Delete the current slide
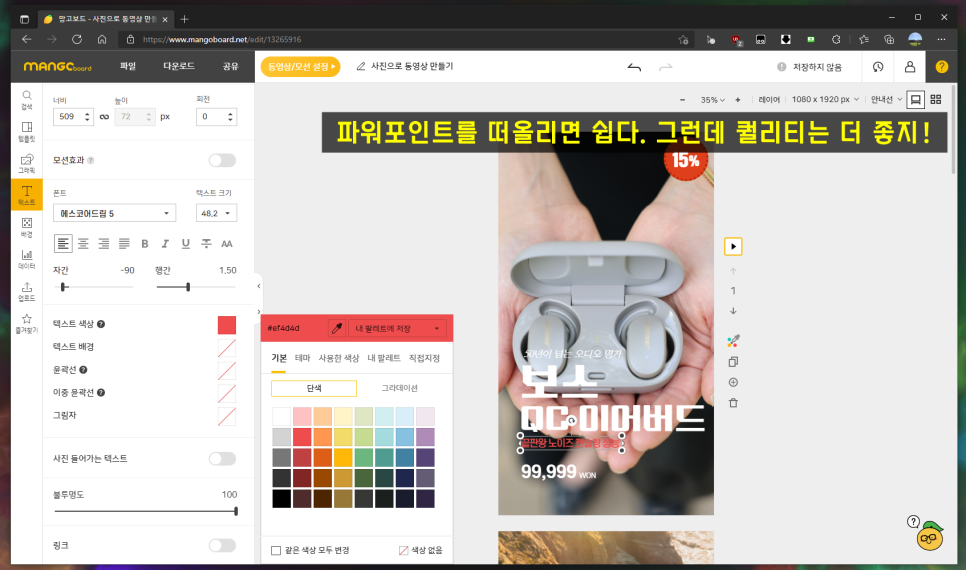The height and width of the screenshot is (570, 966). click(733, 403)
